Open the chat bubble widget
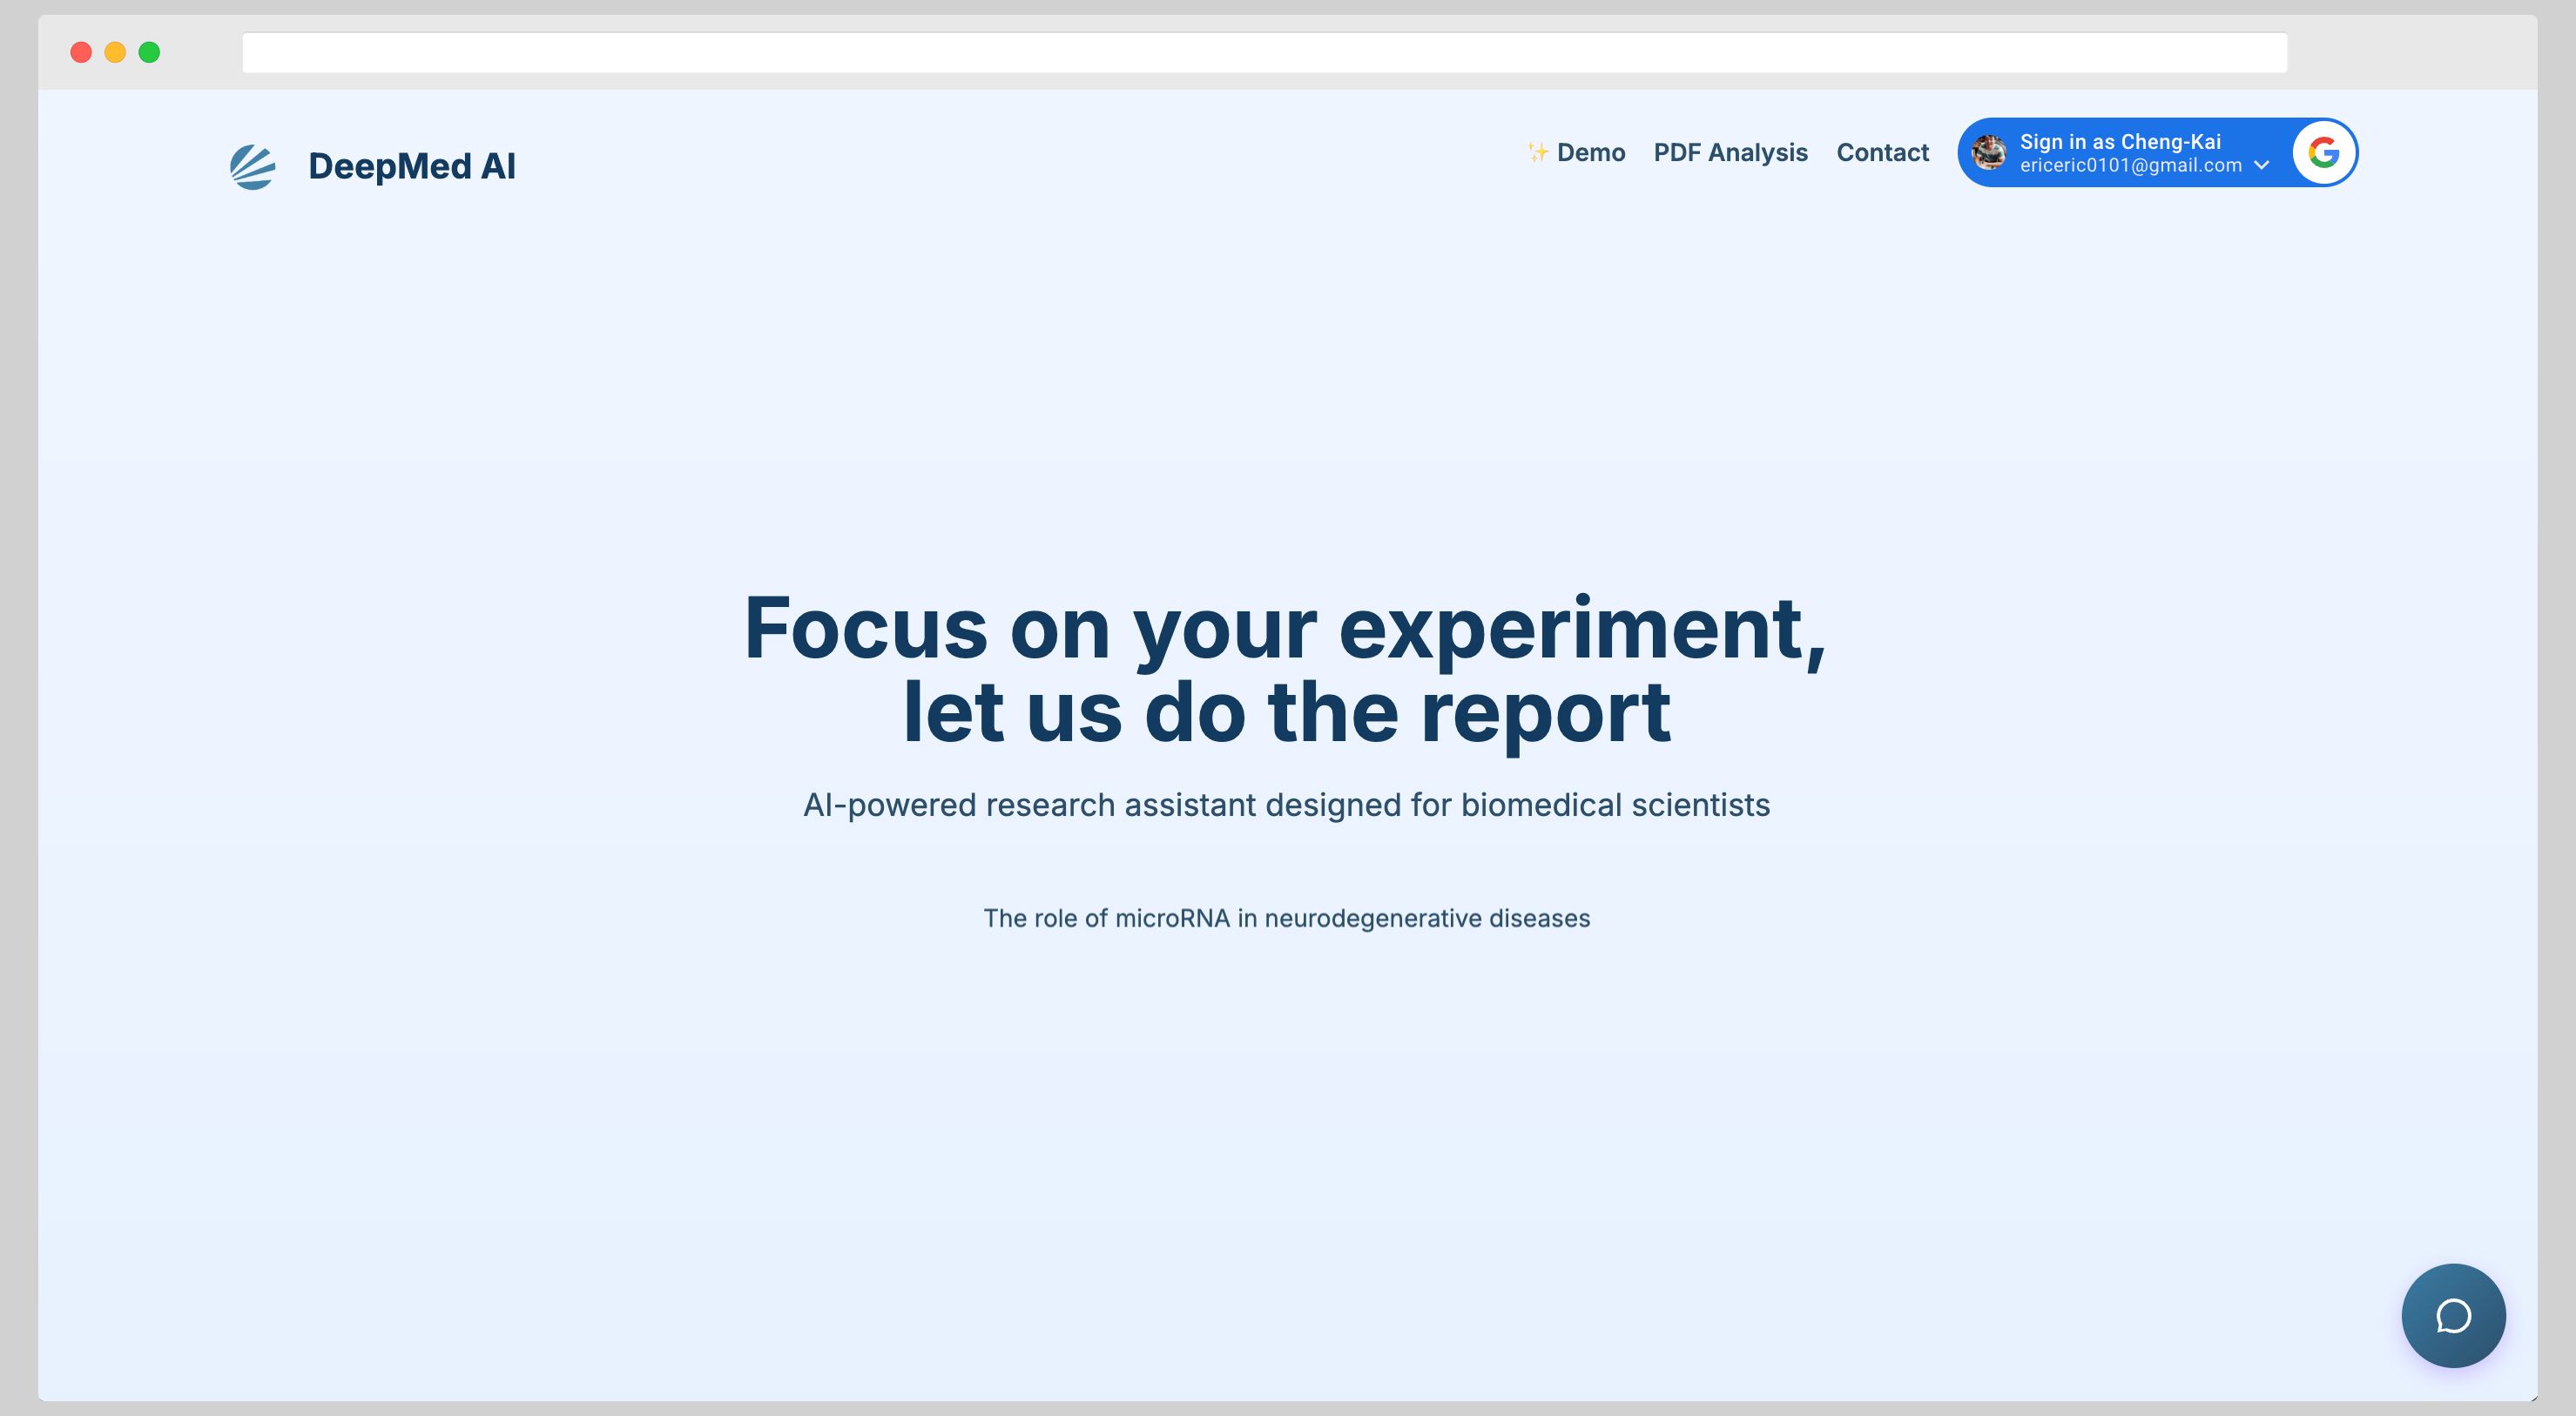2576x1416 pixels. pos(2453,1315)
